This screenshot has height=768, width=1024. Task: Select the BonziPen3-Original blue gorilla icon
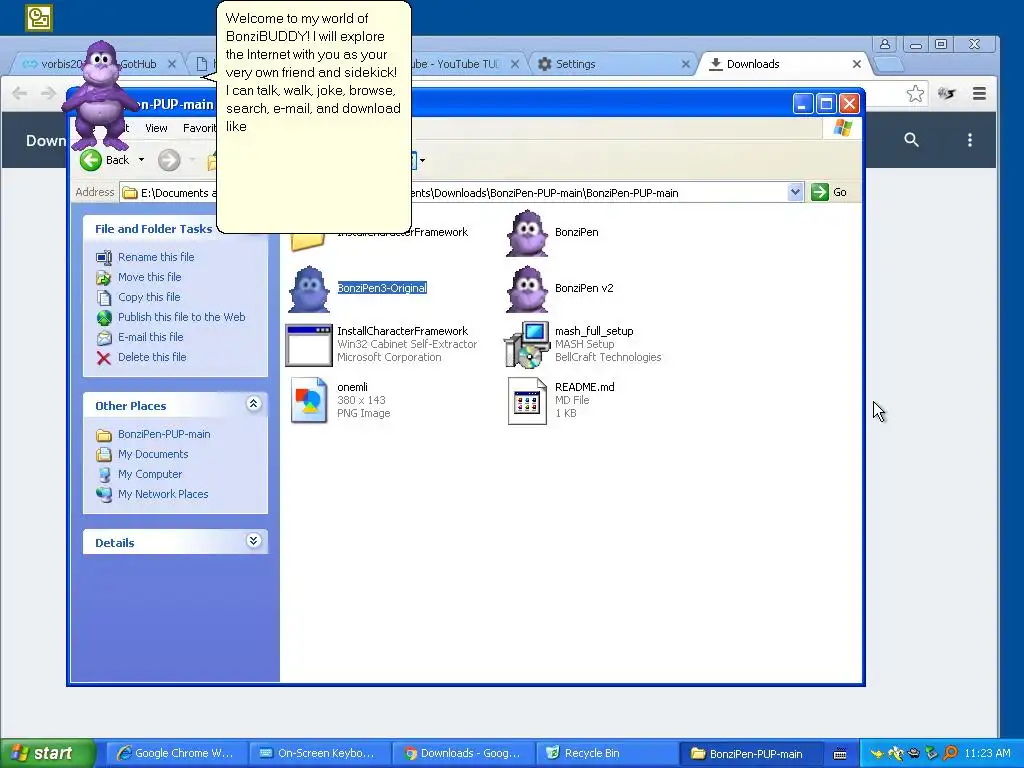tap(309, 289)
